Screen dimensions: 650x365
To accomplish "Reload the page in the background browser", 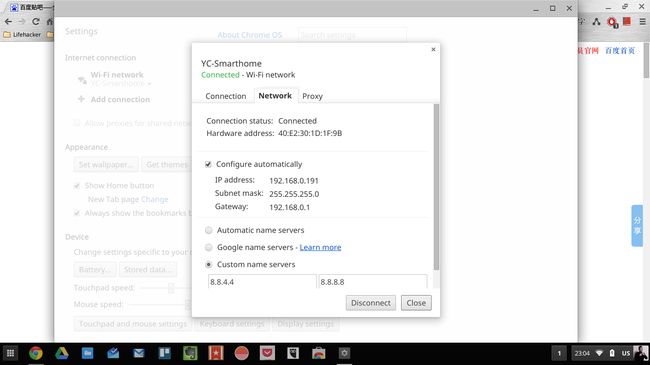I will pos(36,22).
